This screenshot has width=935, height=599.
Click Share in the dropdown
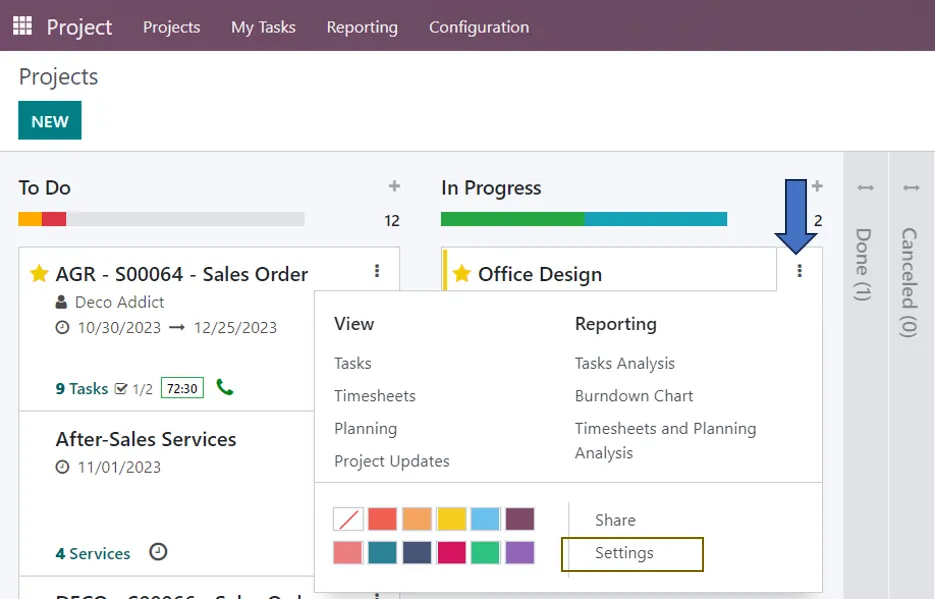pyautogui.click(x=615, y=520)
